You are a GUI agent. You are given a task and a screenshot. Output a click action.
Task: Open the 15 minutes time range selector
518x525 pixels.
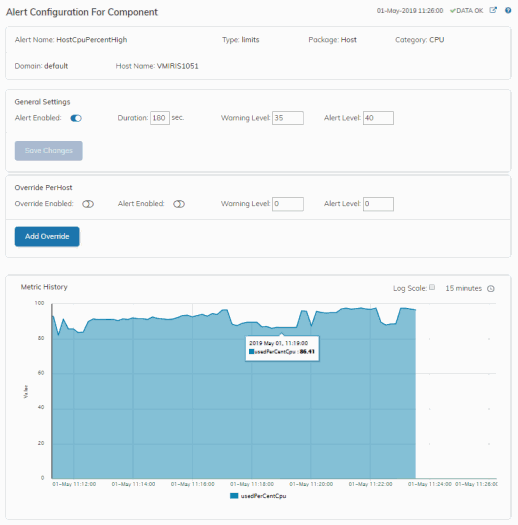463,288
